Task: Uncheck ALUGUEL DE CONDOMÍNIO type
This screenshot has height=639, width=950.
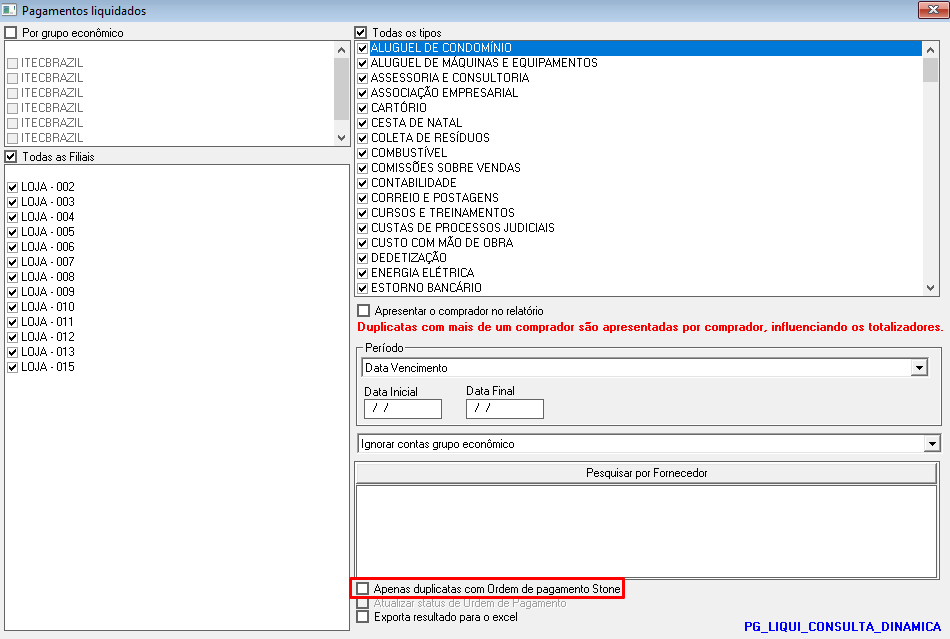Action: click(x=363, y=48)
